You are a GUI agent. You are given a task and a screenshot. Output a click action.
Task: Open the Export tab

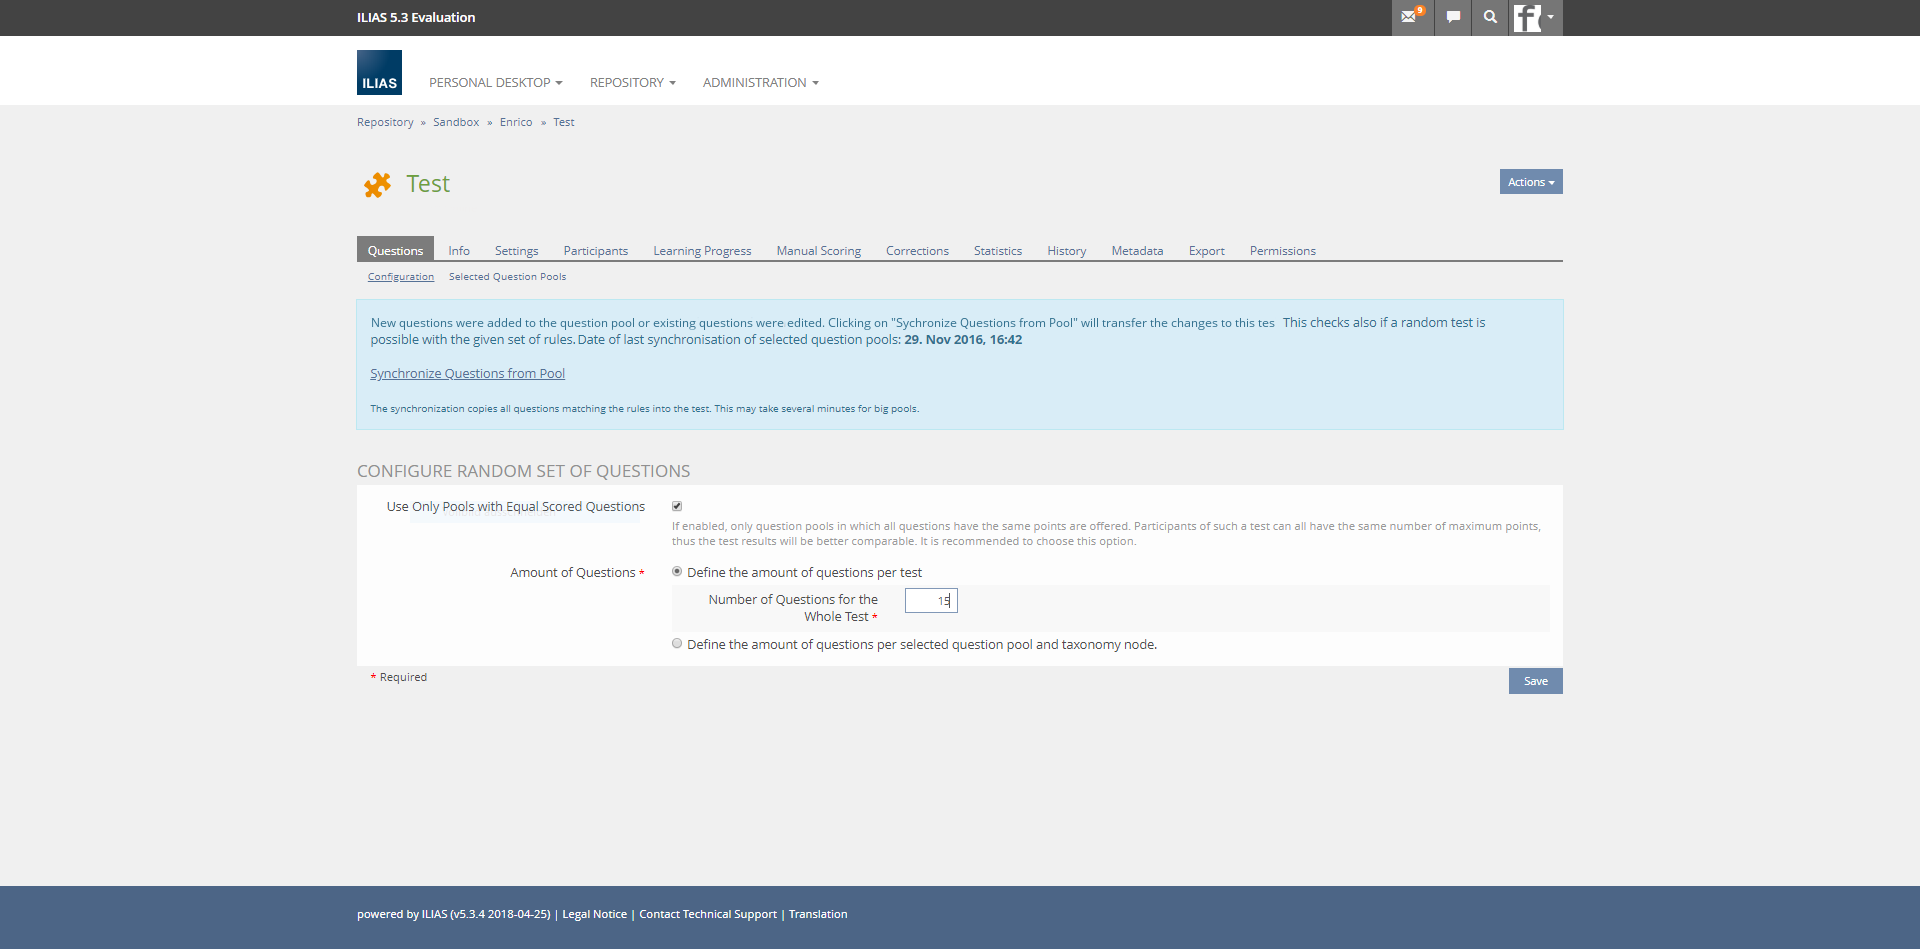(1206, 251)
